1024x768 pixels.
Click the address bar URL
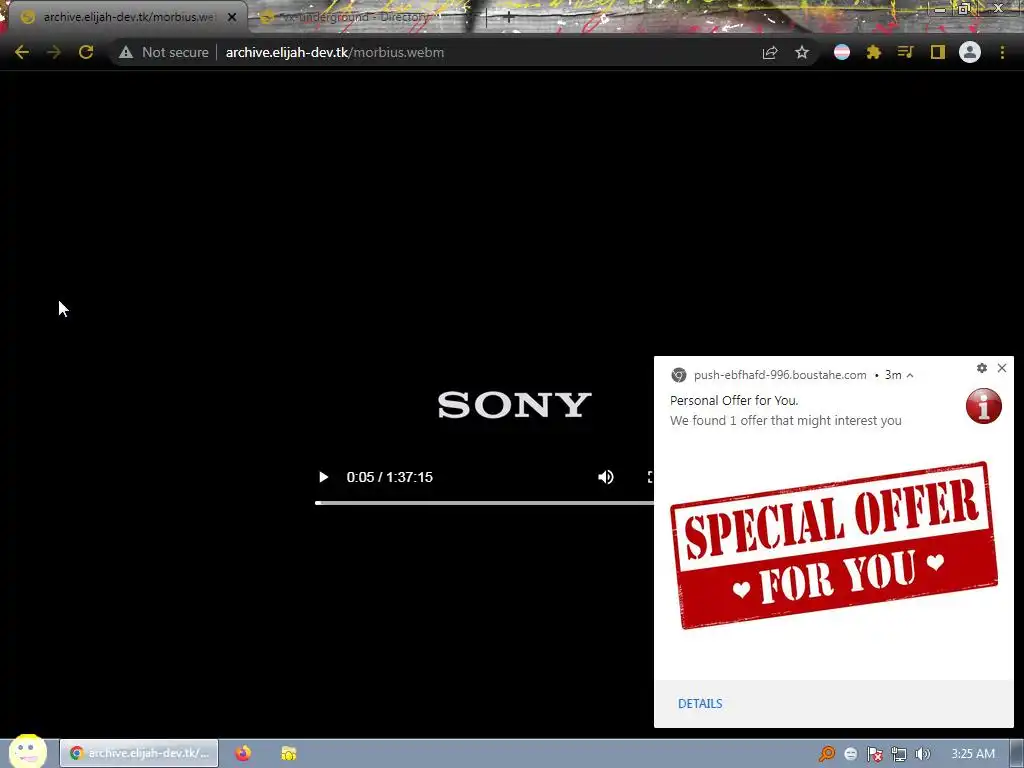tap(334, 52)
